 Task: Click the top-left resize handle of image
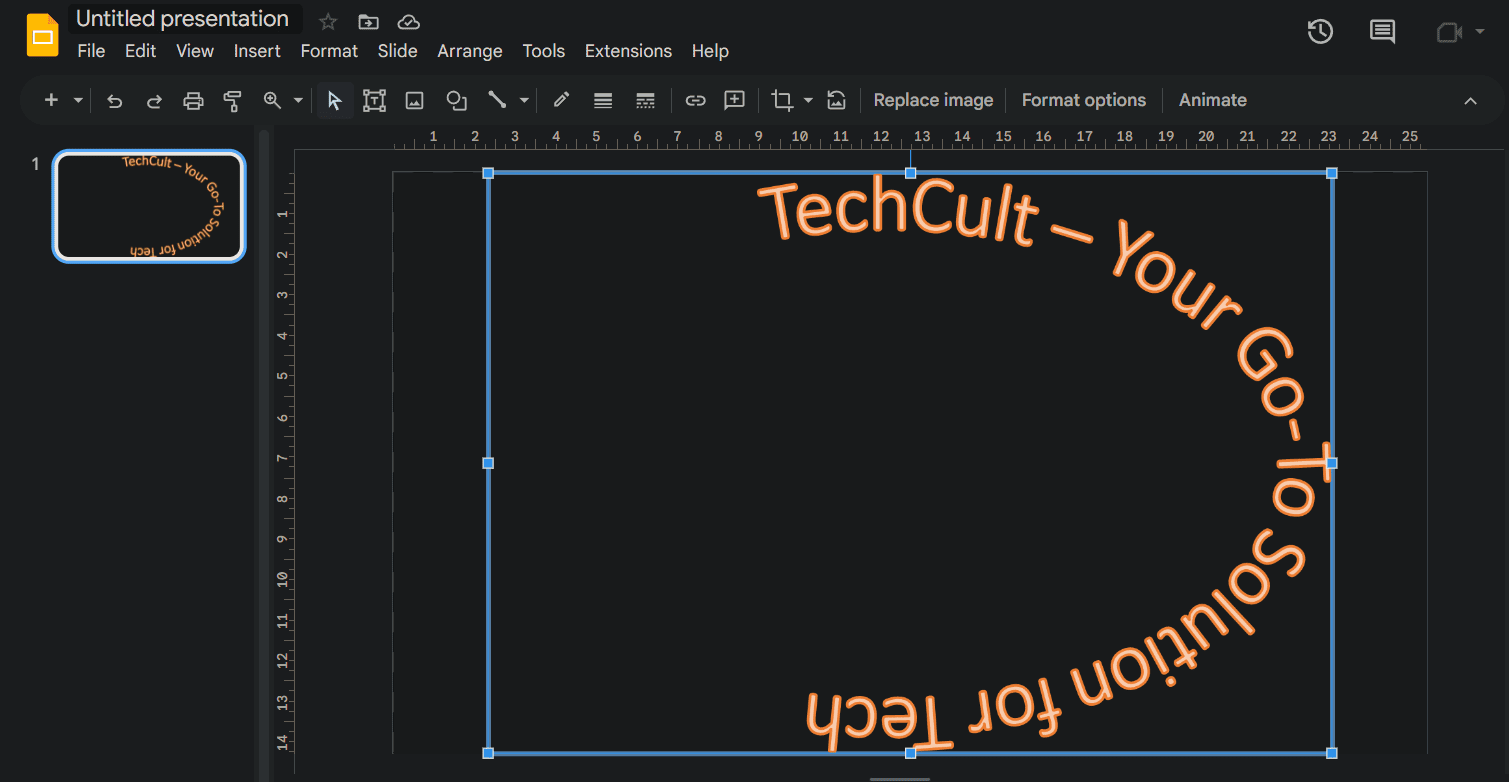pyautogui.click(x=488, y=173)
